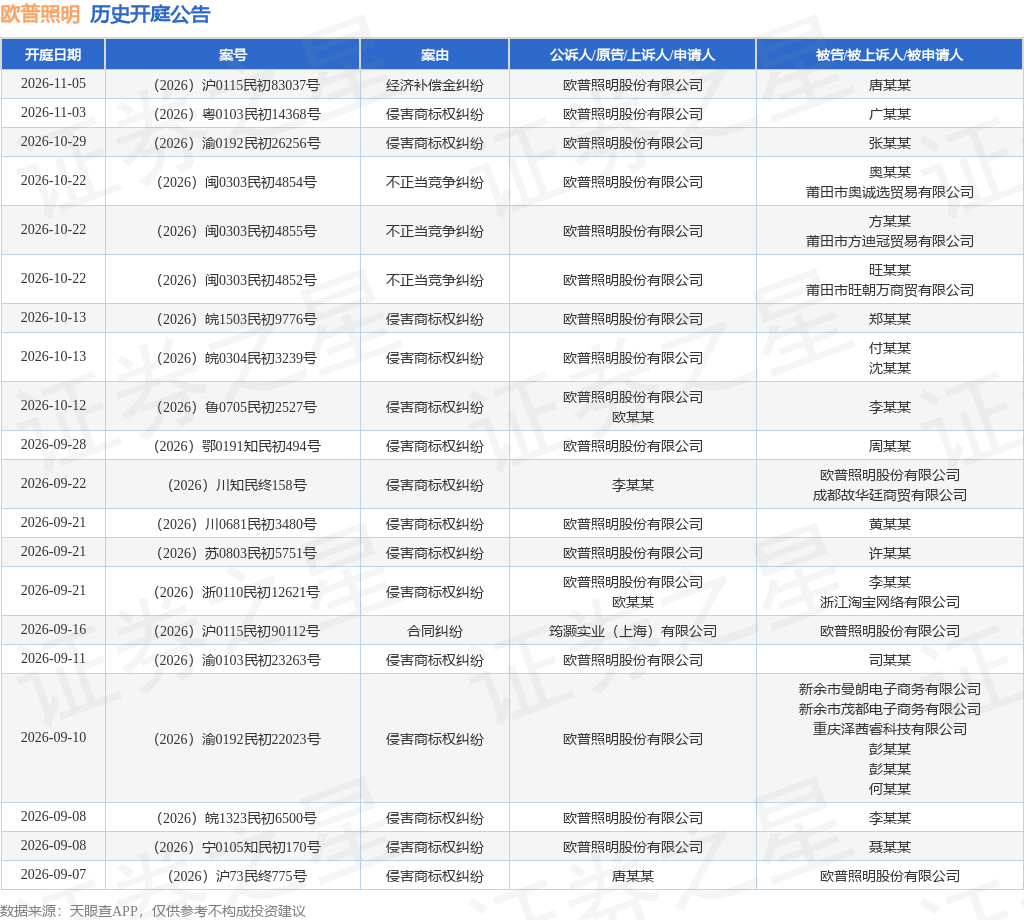1024x920 pixels.
Task: Click the 欧普照明 title text
Action: point(40,14)
